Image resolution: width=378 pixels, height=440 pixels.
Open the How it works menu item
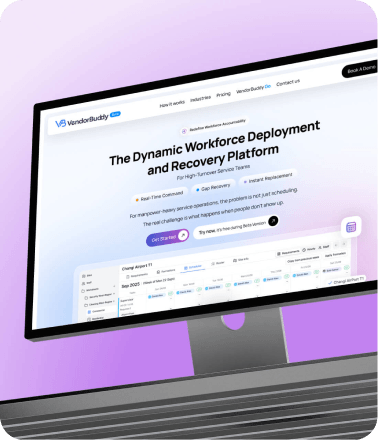tap(172, 104)
